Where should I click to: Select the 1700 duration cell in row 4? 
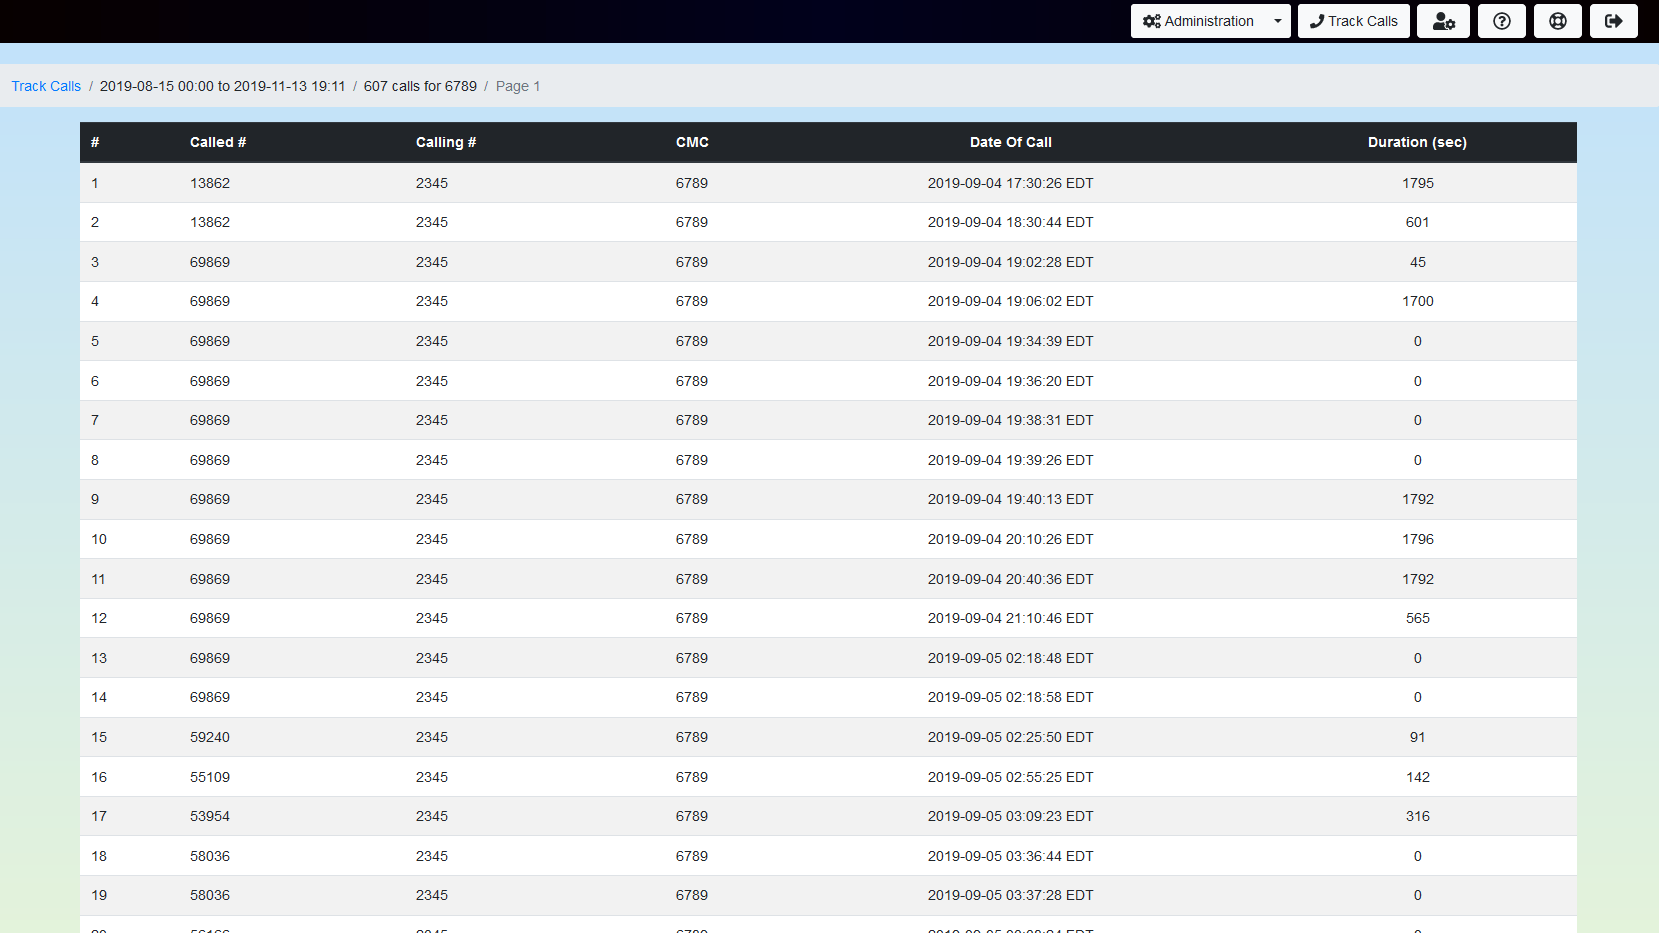[1417, 301]
